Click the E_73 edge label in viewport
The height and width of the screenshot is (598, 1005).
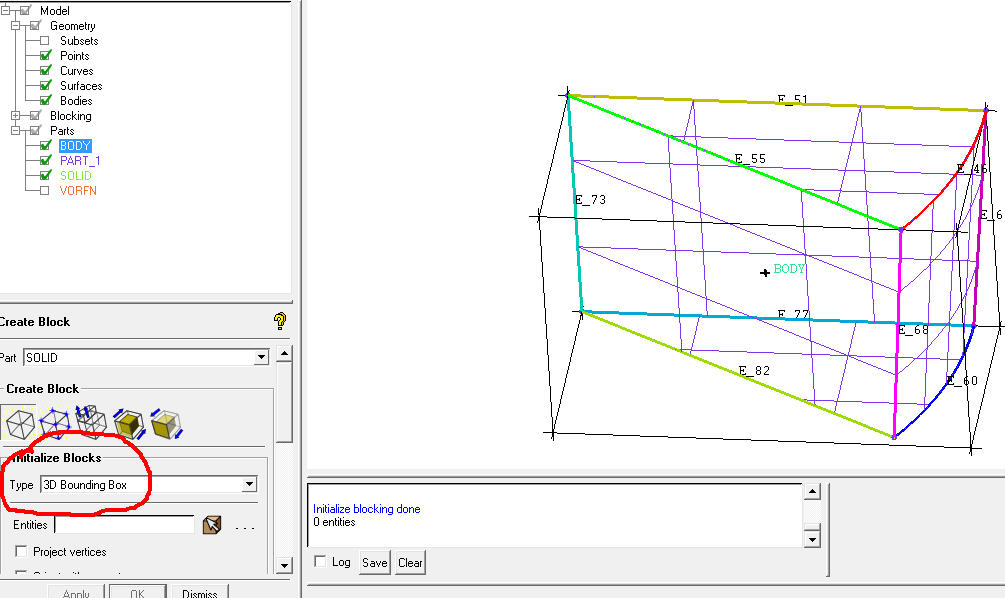590,199
